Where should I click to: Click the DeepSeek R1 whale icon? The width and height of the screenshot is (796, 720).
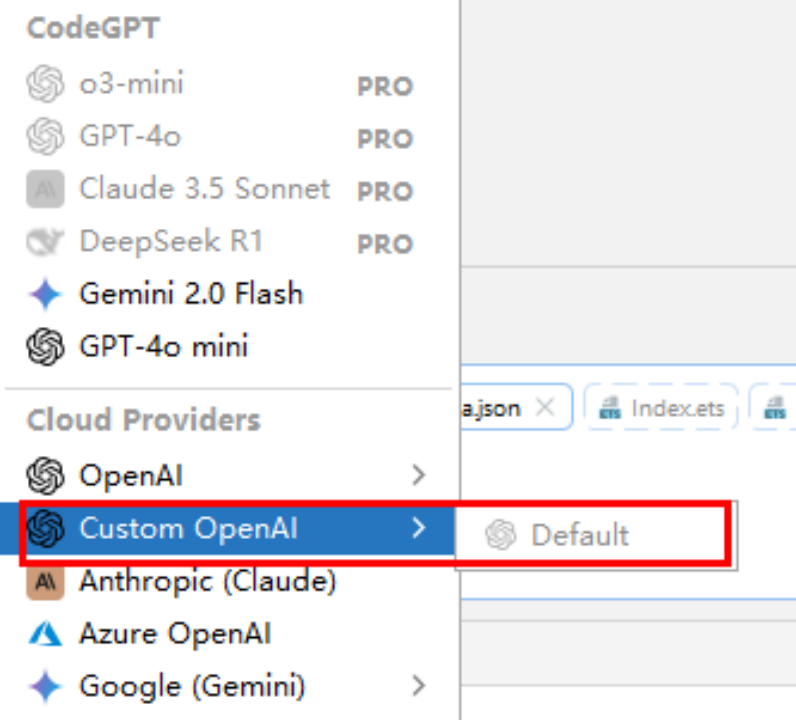[45, 242]
